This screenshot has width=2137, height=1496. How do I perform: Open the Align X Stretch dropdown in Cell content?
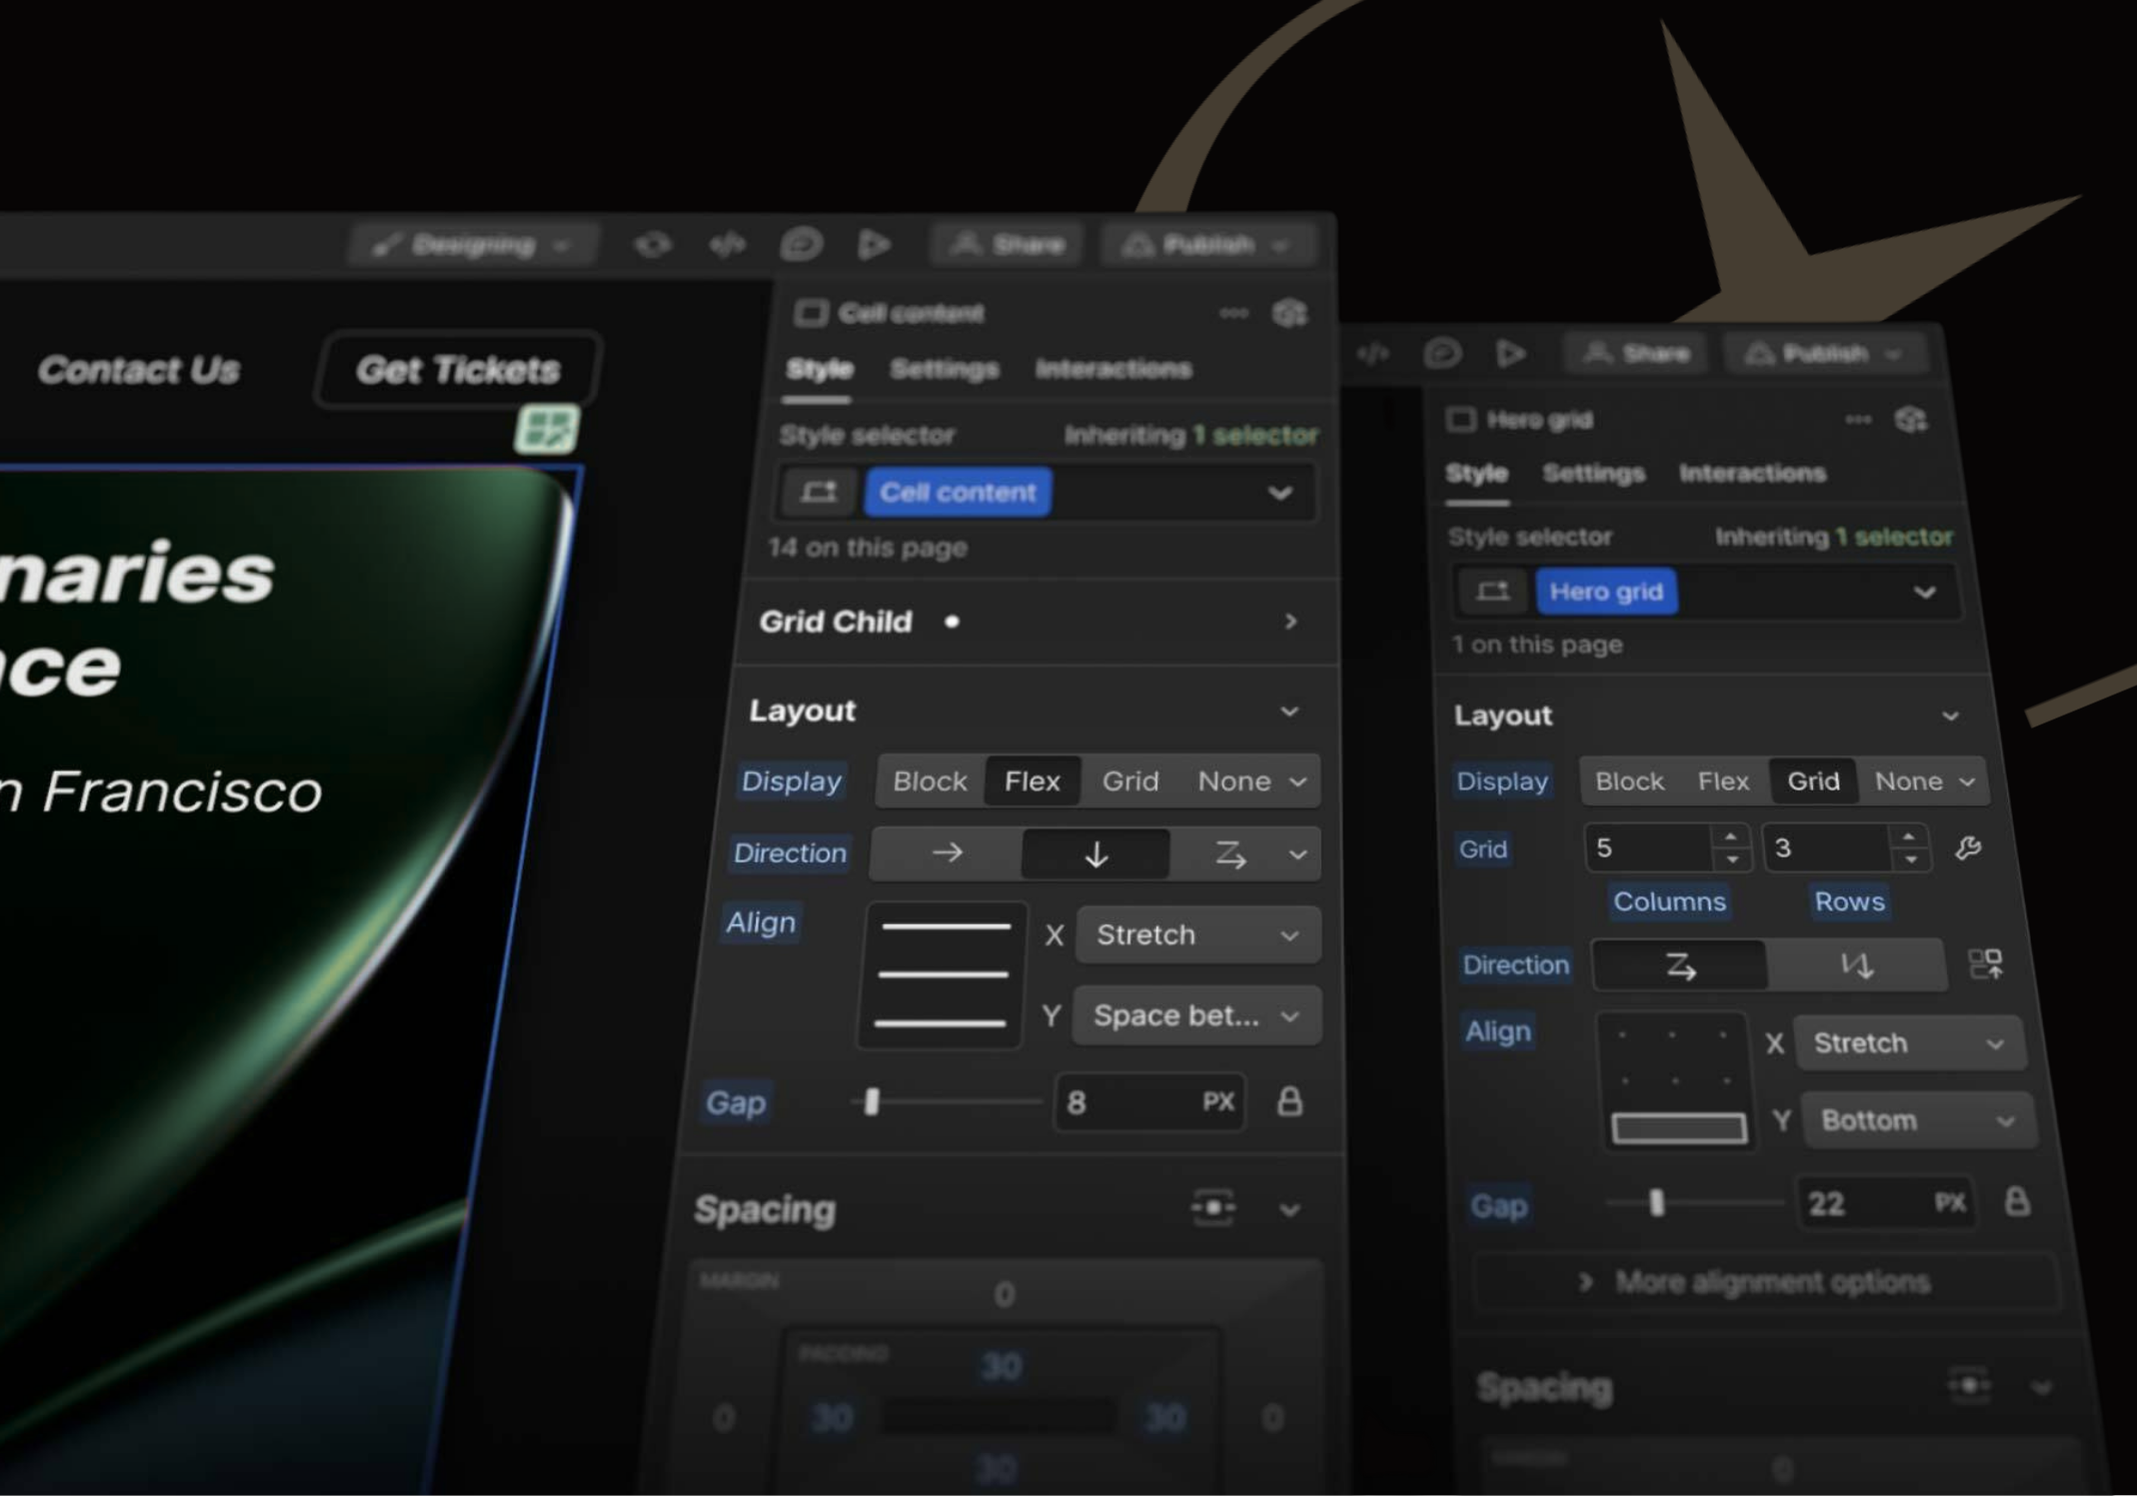(x=1196, y=935)
